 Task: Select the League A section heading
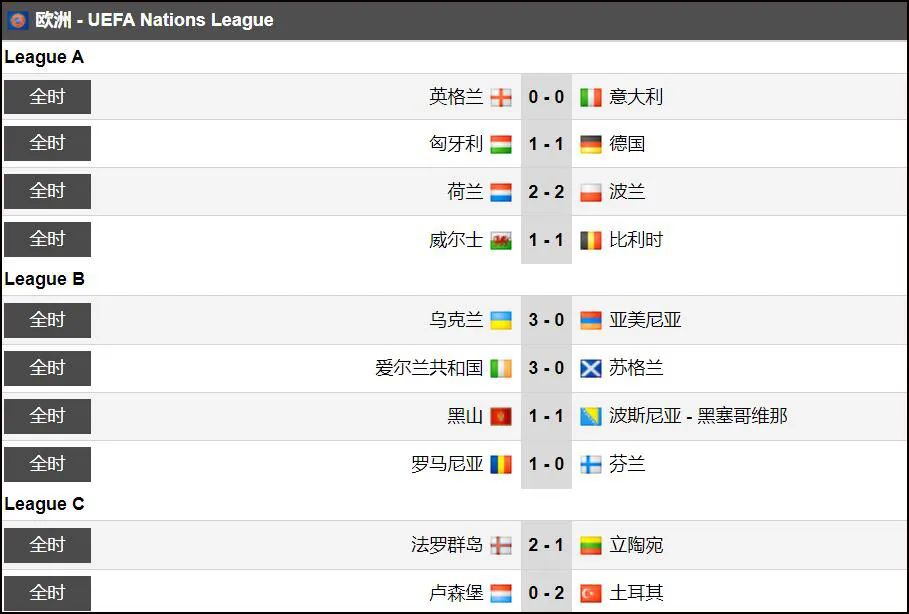point(44,57)
